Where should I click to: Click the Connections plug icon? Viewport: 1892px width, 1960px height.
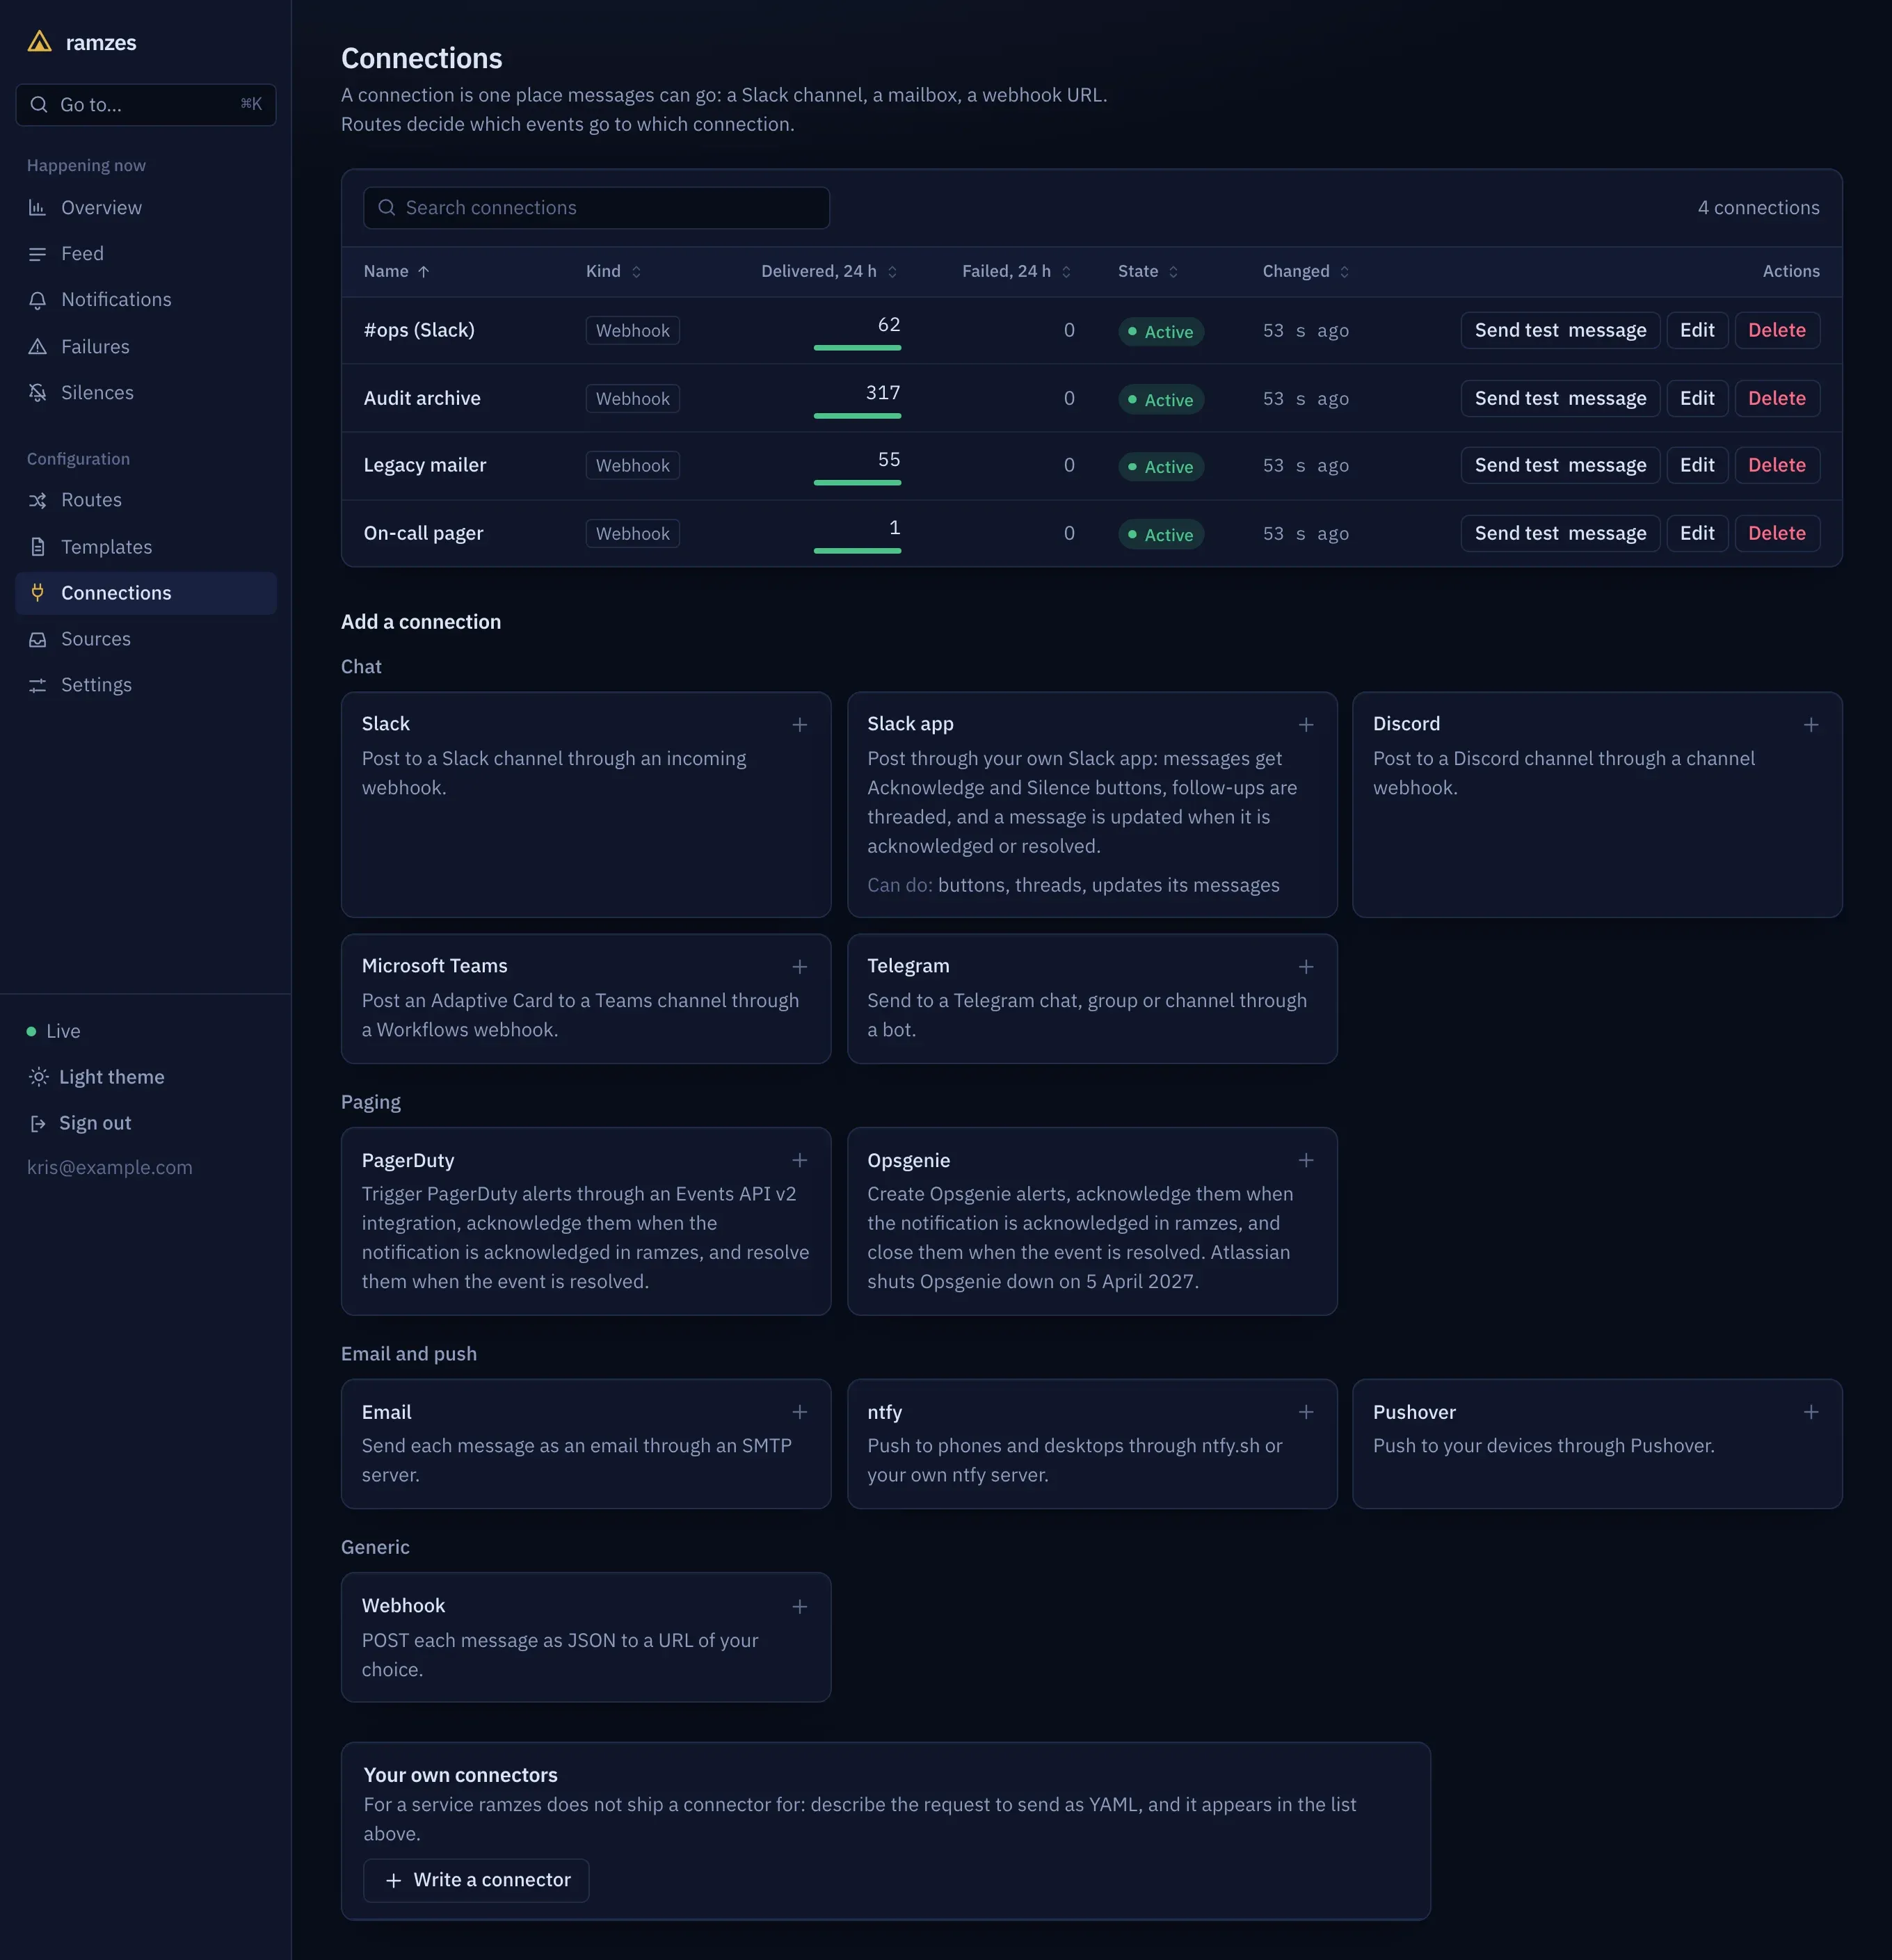37,593
